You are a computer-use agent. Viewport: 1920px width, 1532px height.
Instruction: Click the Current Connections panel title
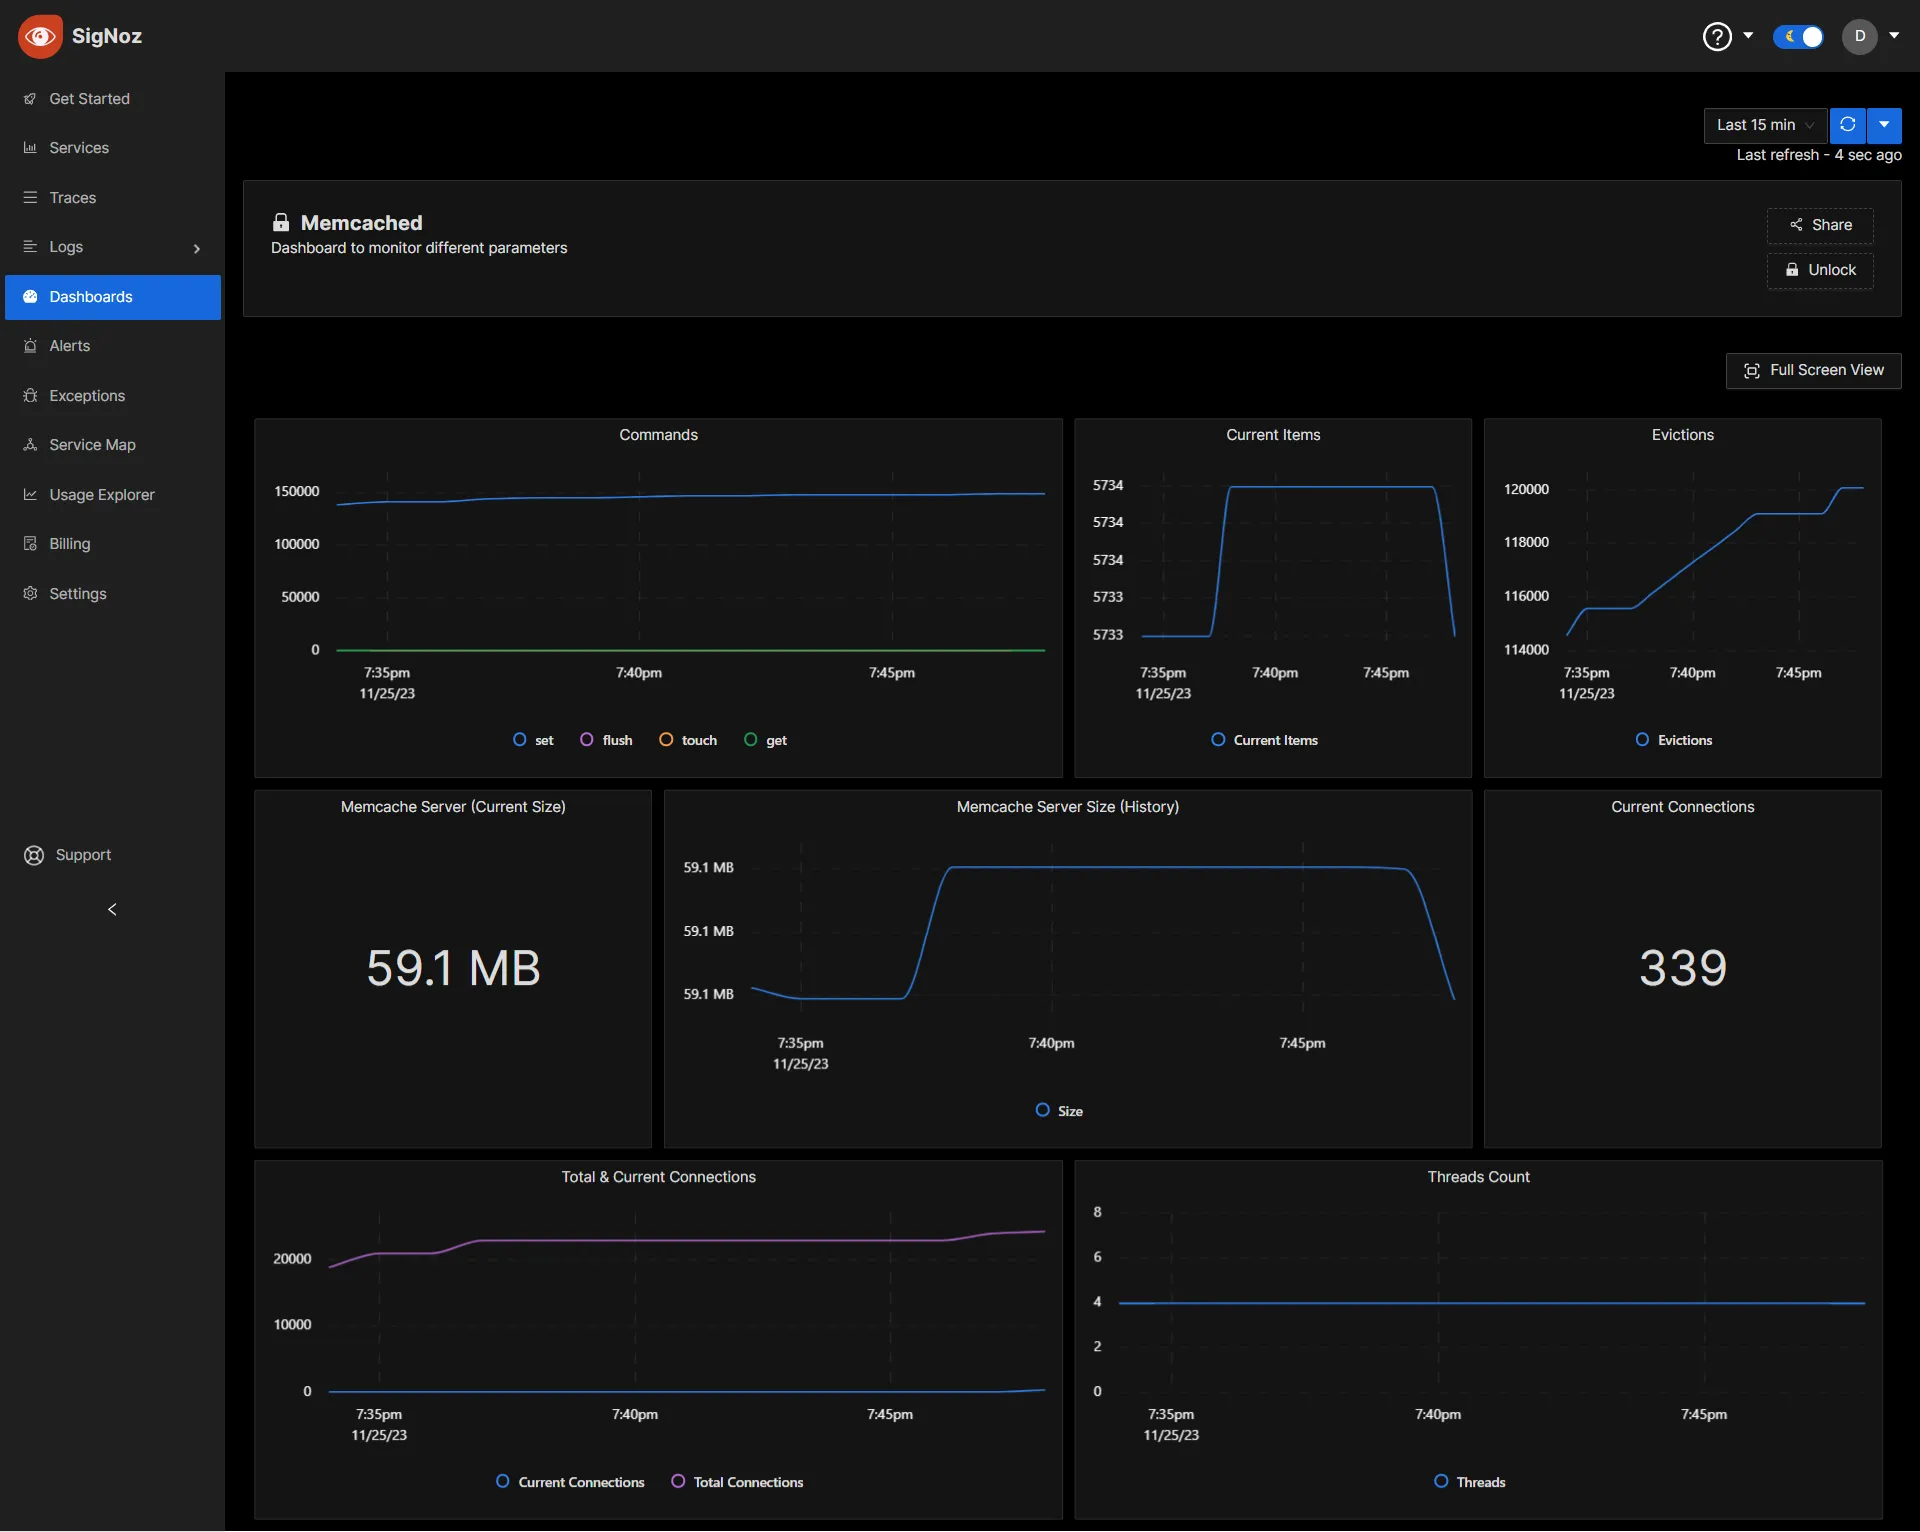pyautogui.click(x=1683, y=807)
